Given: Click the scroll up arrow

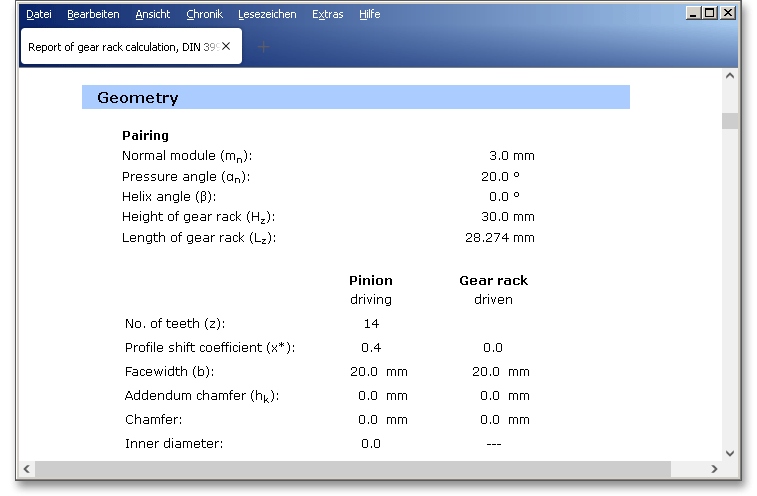Looking at the screenshot, I should tap(730, 76).
